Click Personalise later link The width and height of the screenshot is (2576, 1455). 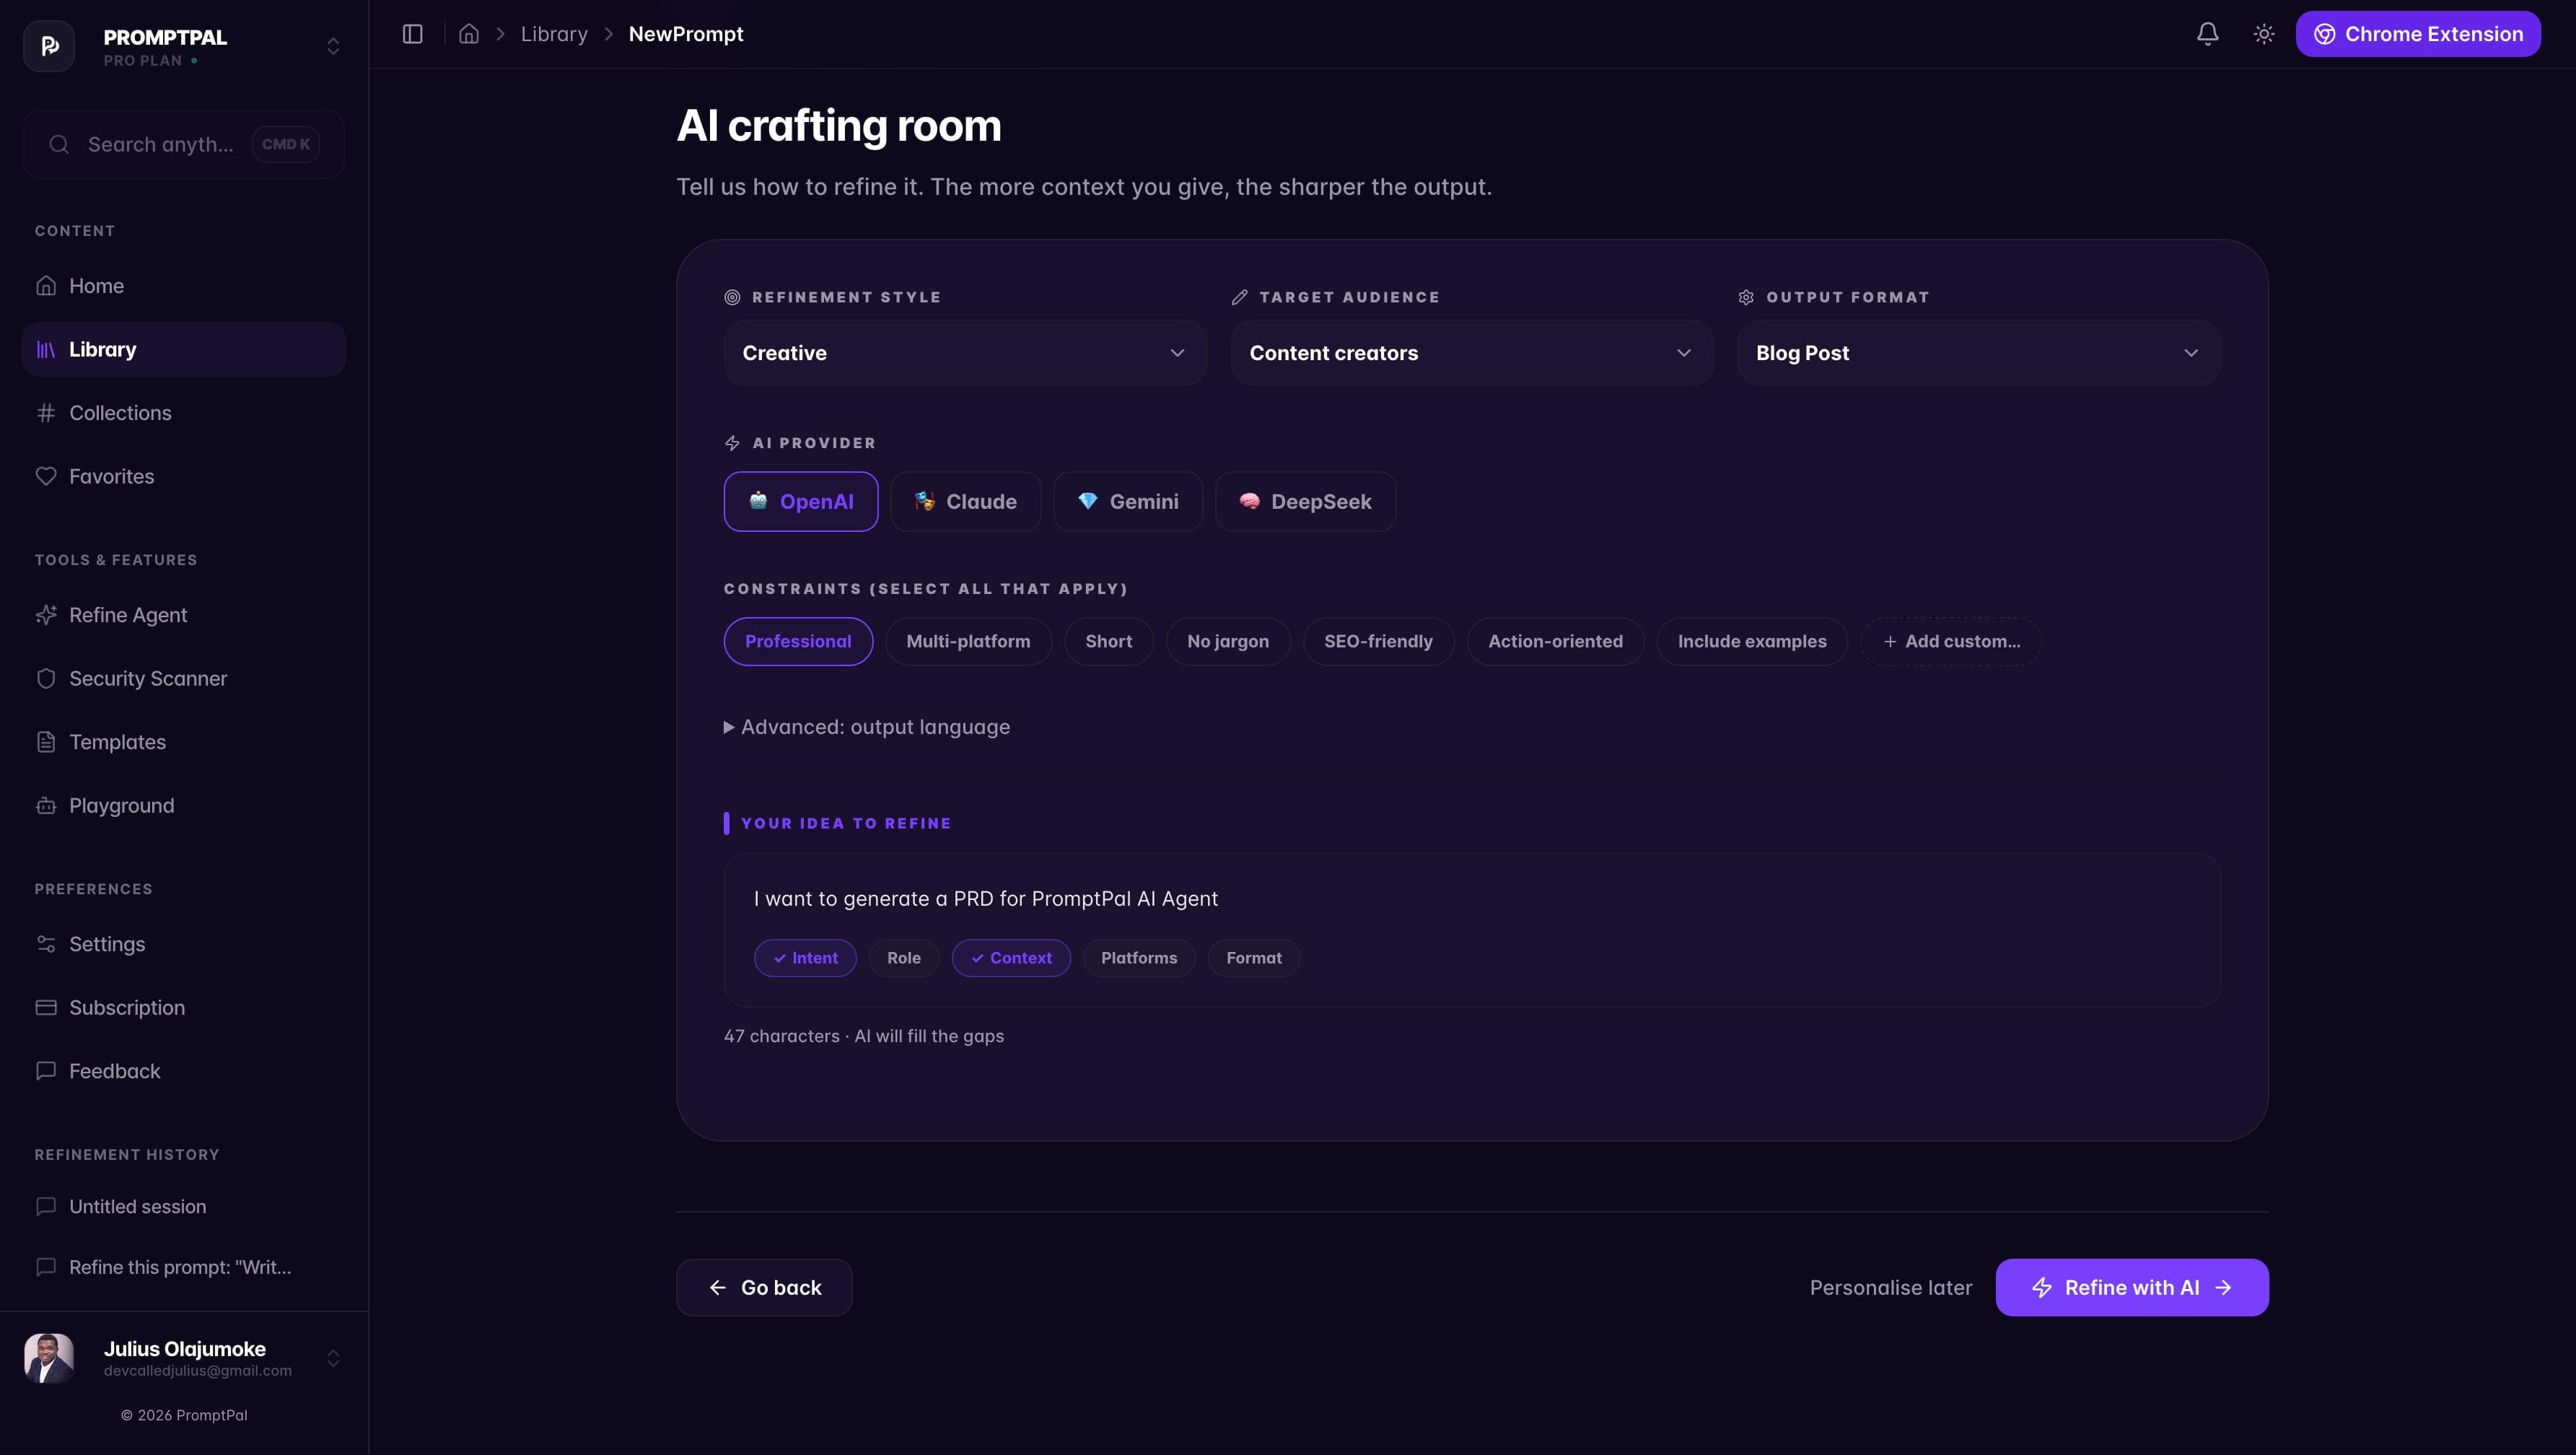pyautogui.click(x=1891, y=1287)
